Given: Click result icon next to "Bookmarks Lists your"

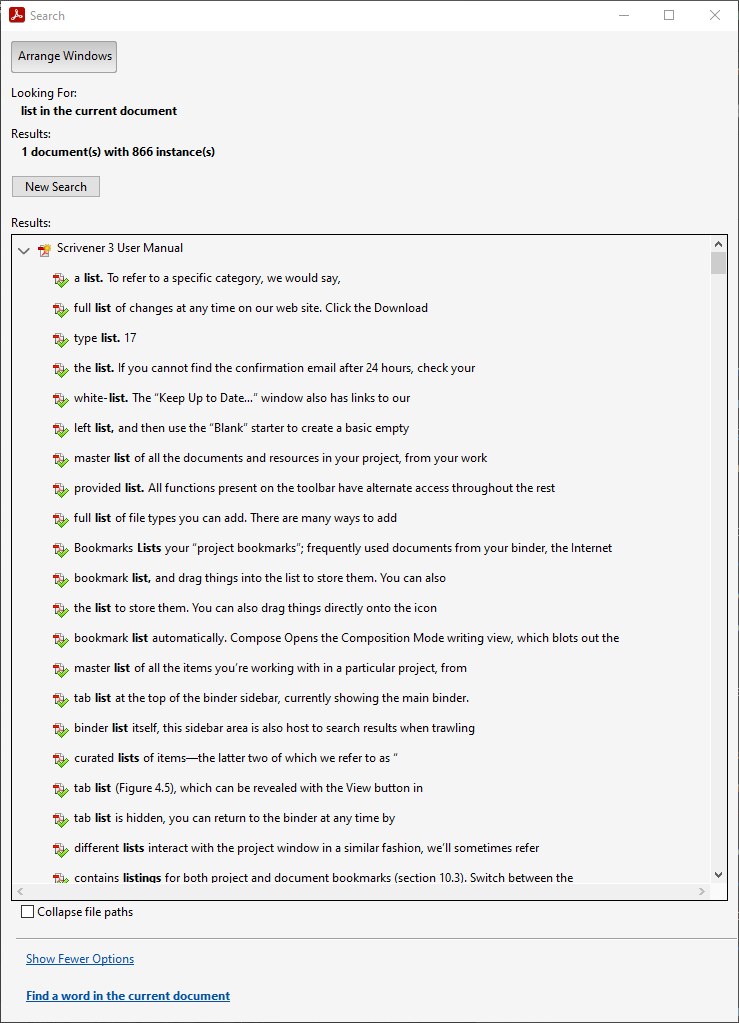Looking at the screenshot, I should [x=61, y=549].
